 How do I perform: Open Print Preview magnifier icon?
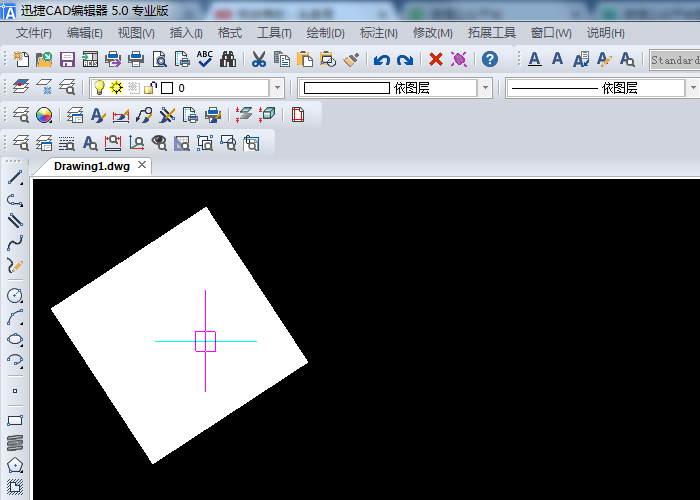click(159, 59)
